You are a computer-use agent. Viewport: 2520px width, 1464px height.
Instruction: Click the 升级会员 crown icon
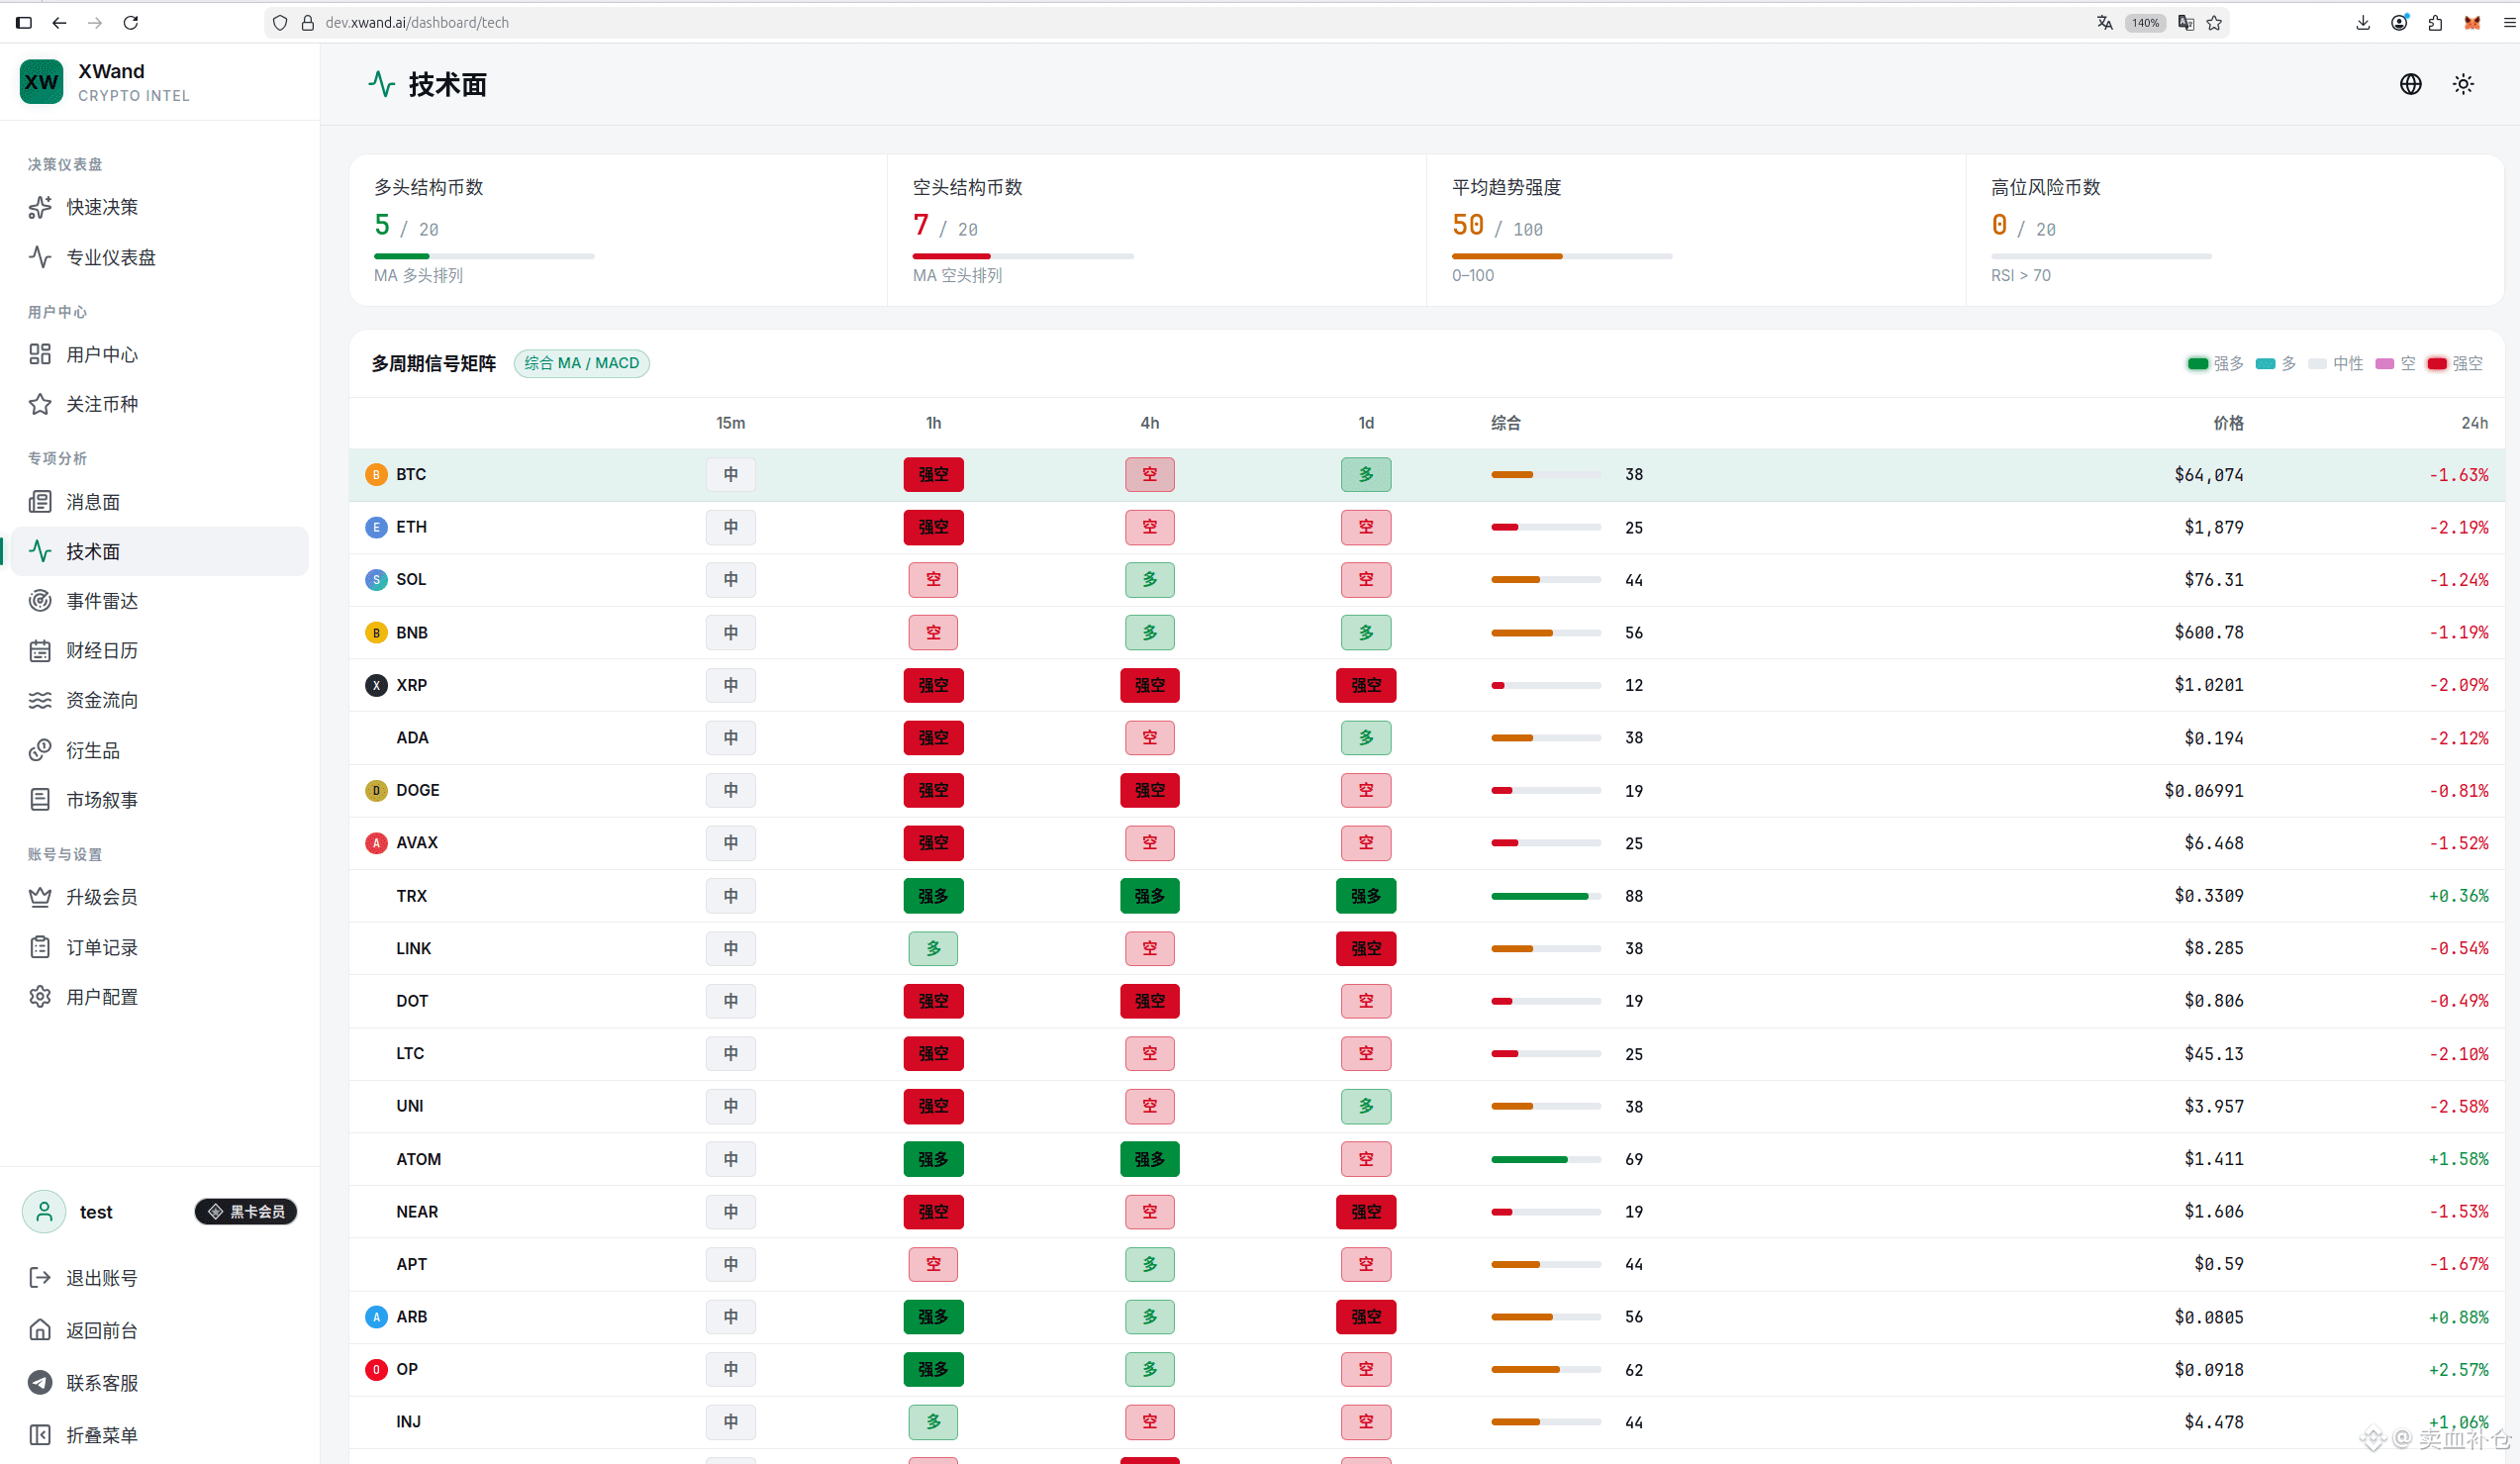point(40,897)
